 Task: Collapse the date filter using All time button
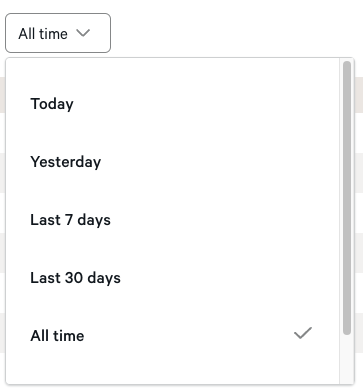58,33
